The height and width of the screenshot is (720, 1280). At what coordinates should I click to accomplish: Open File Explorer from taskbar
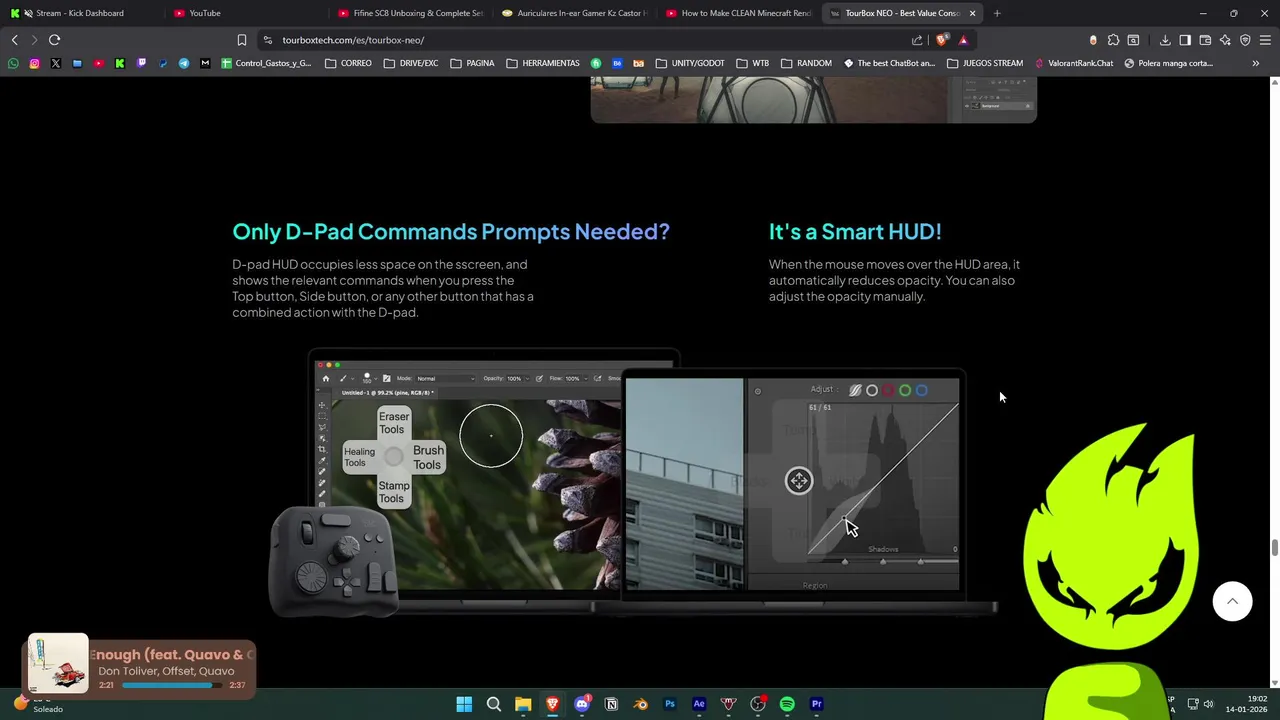point(523,704)
